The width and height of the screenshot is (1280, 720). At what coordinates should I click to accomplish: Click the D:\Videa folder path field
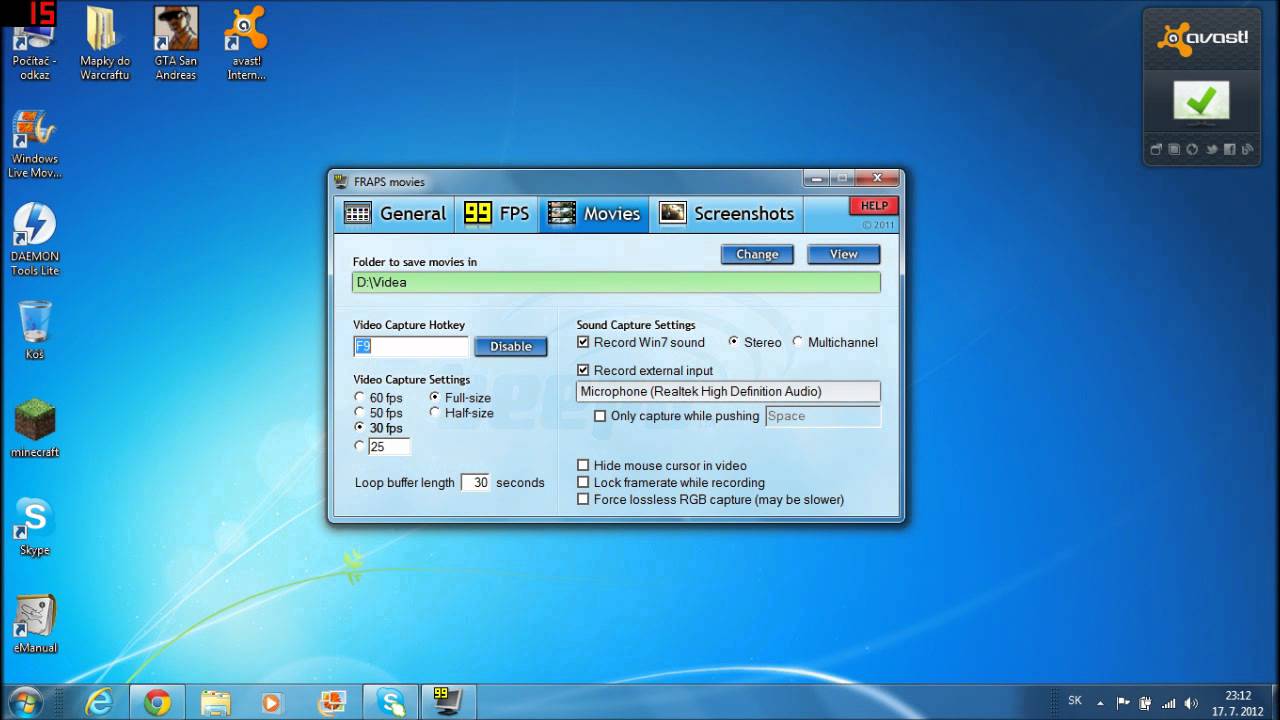tap(616, 282)
